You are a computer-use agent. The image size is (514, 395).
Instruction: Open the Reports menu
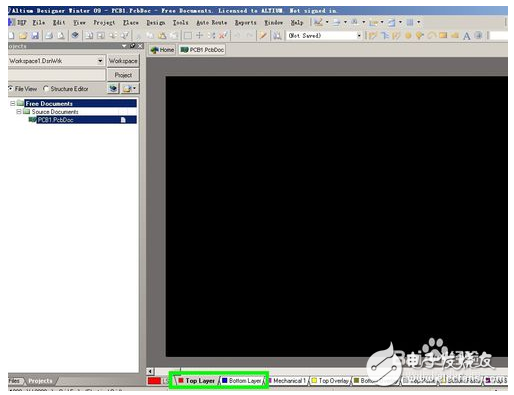246,23
